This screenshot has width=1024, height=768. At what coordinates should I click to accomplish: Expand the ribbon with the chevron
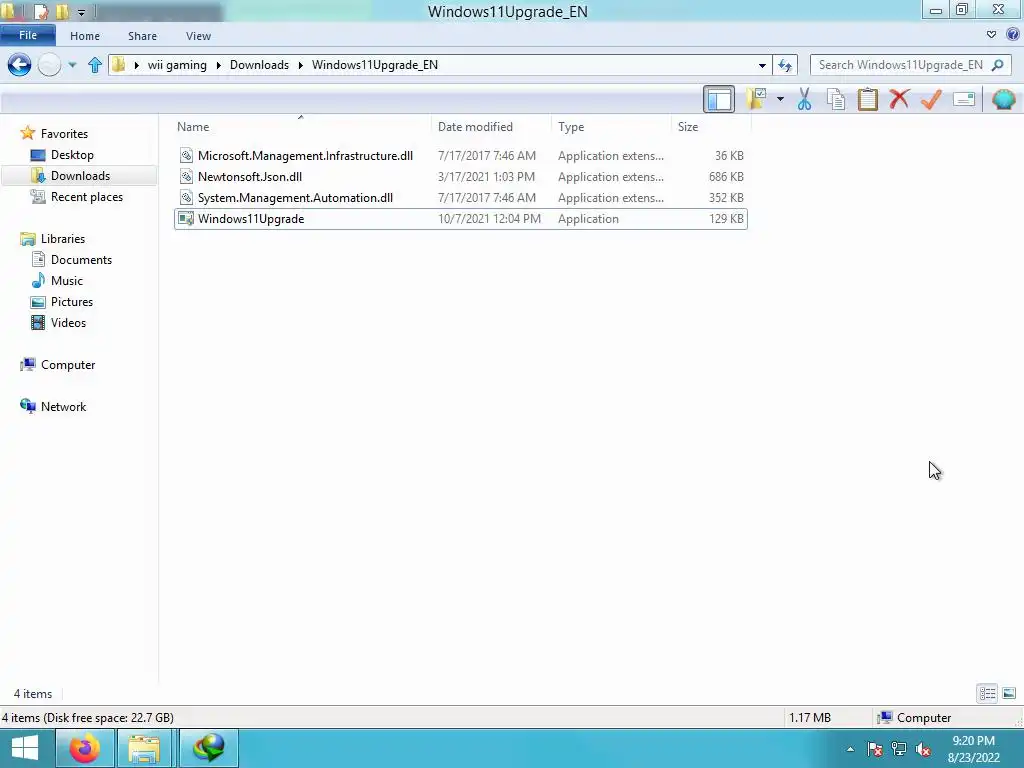991,35
